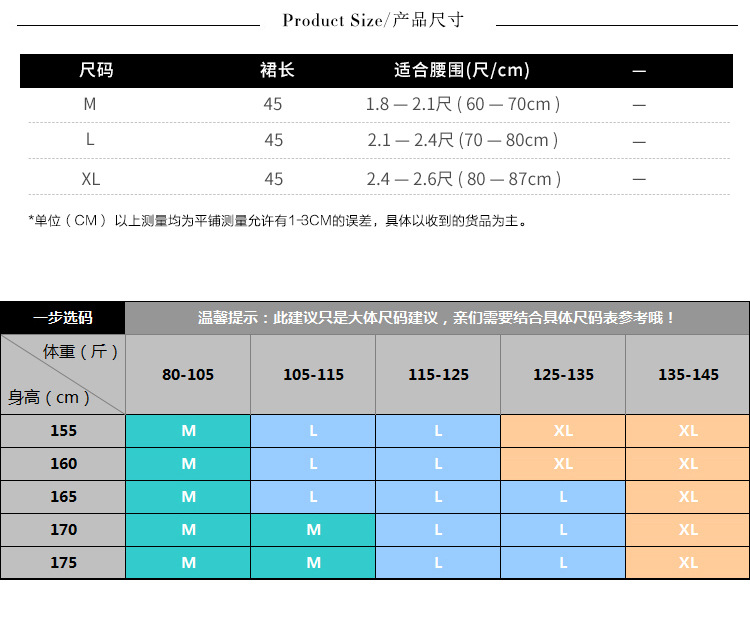Viewport: 750px width, 642px height.
Task: Click the 裙长 column header
Action: pos(276,70)
